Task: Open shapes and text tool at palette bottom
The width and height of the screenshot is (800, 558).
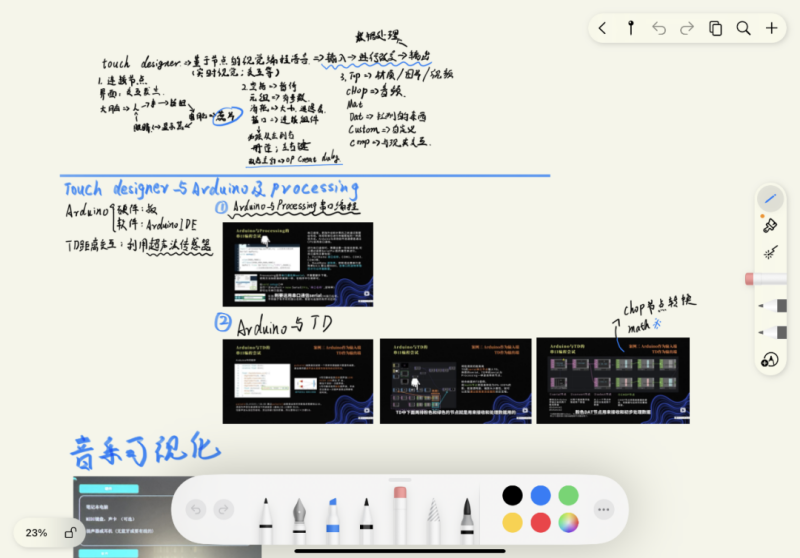Action: click(x=769, y=360)
